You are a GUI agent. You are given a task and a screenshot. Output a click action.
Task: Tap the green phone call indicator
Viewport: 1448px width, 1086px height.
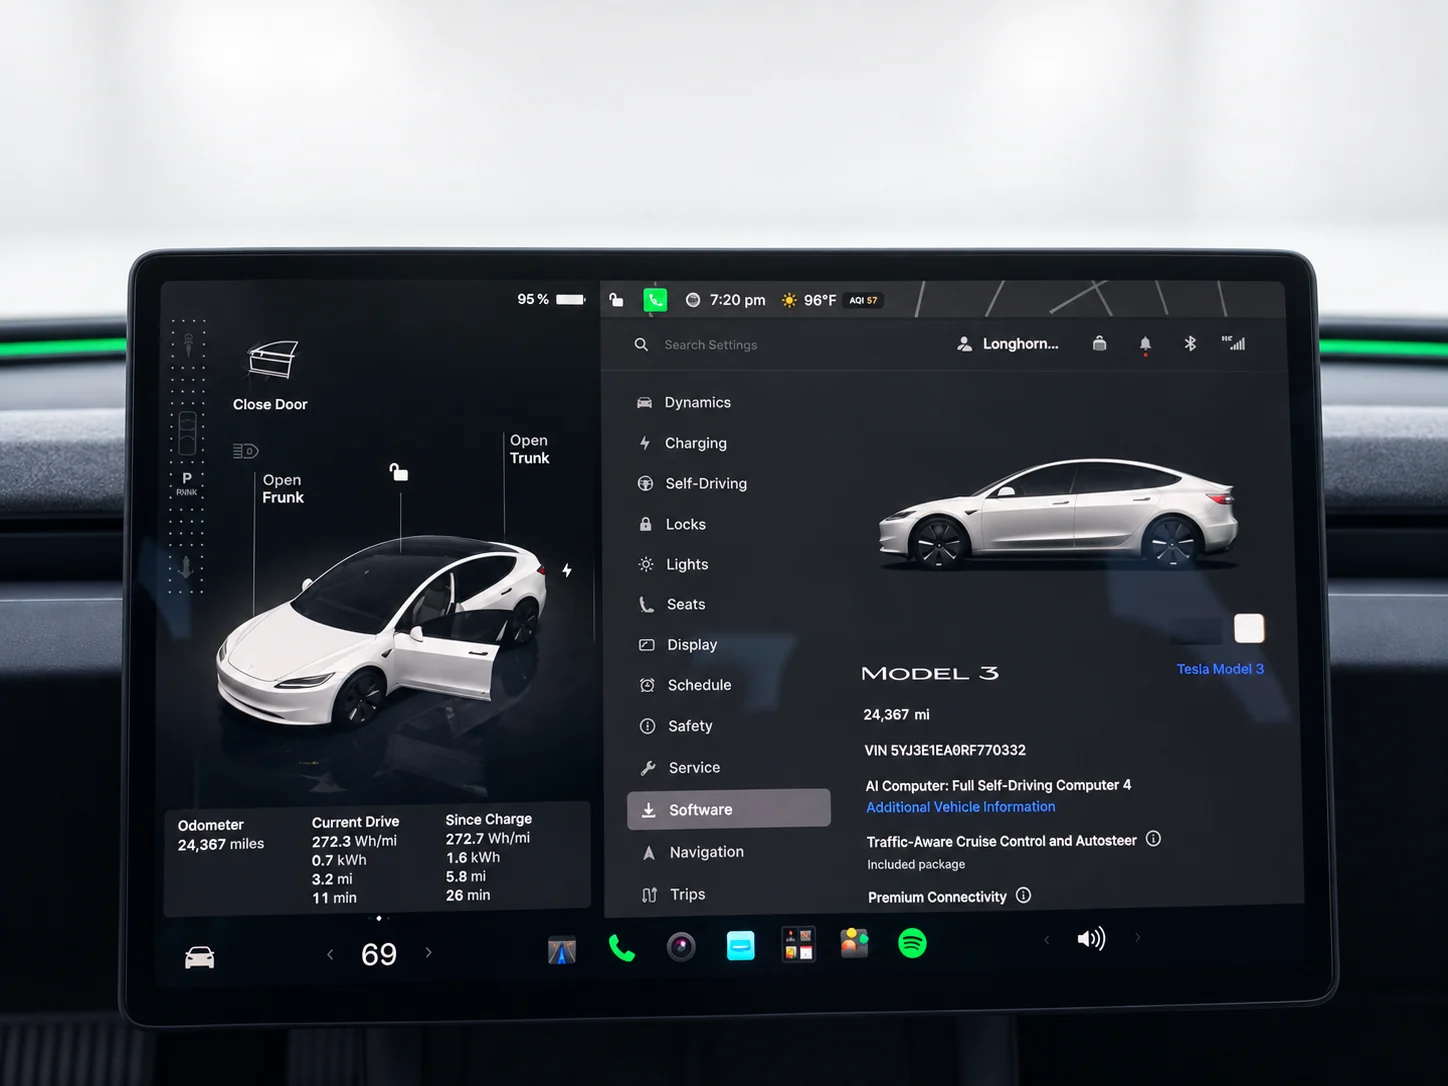click(x=655, y=299)
